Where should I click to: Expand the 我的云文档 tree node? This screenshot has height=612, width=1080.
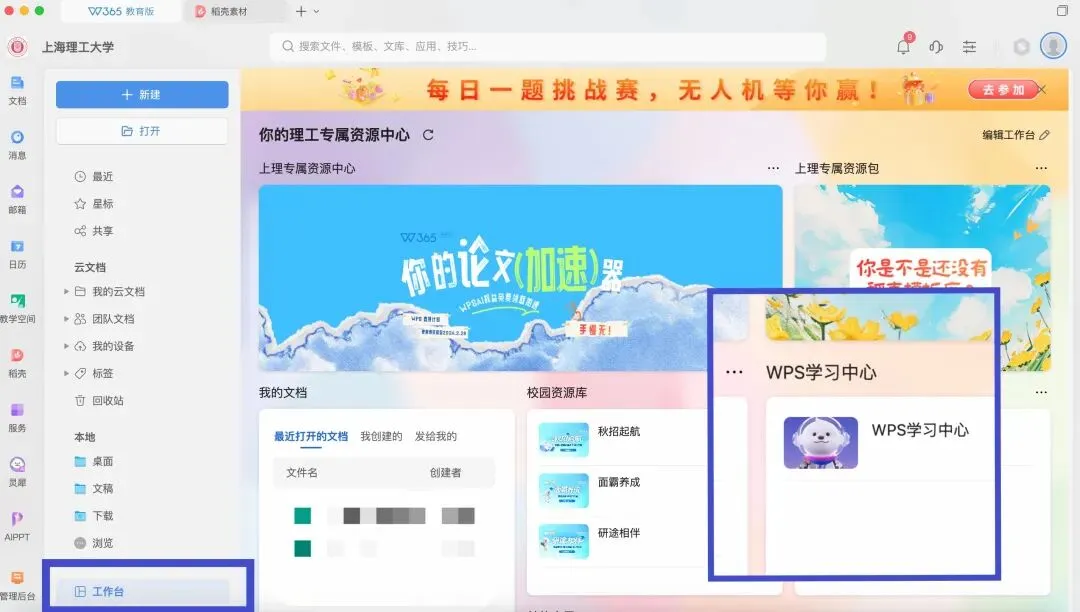click(x=66, y=292)
